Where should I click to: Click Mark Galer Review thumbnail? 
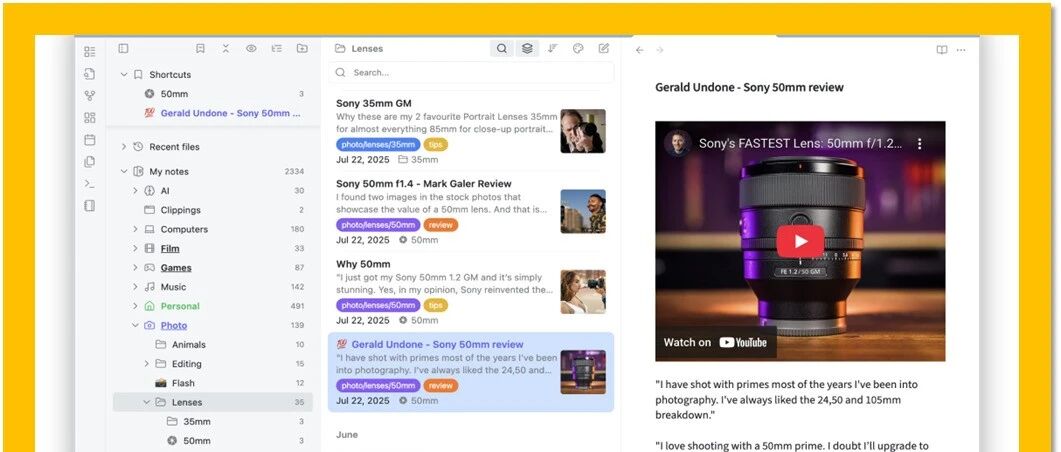583,211
